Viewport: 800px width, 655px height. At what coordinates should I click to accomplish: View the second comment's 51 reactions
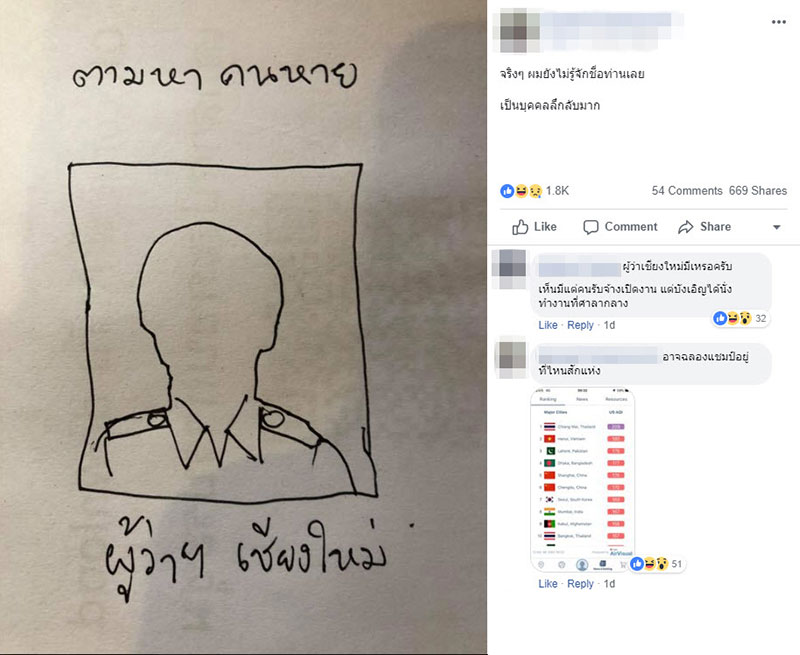tap(656, 564)
